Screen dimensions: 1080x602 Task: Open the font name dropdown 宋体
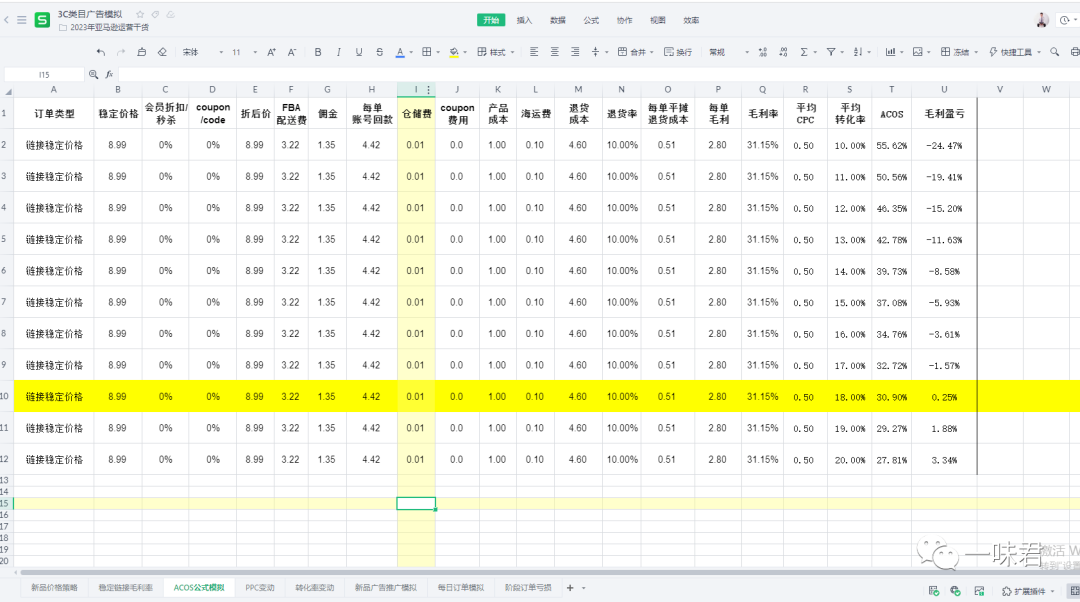(194, 52)
